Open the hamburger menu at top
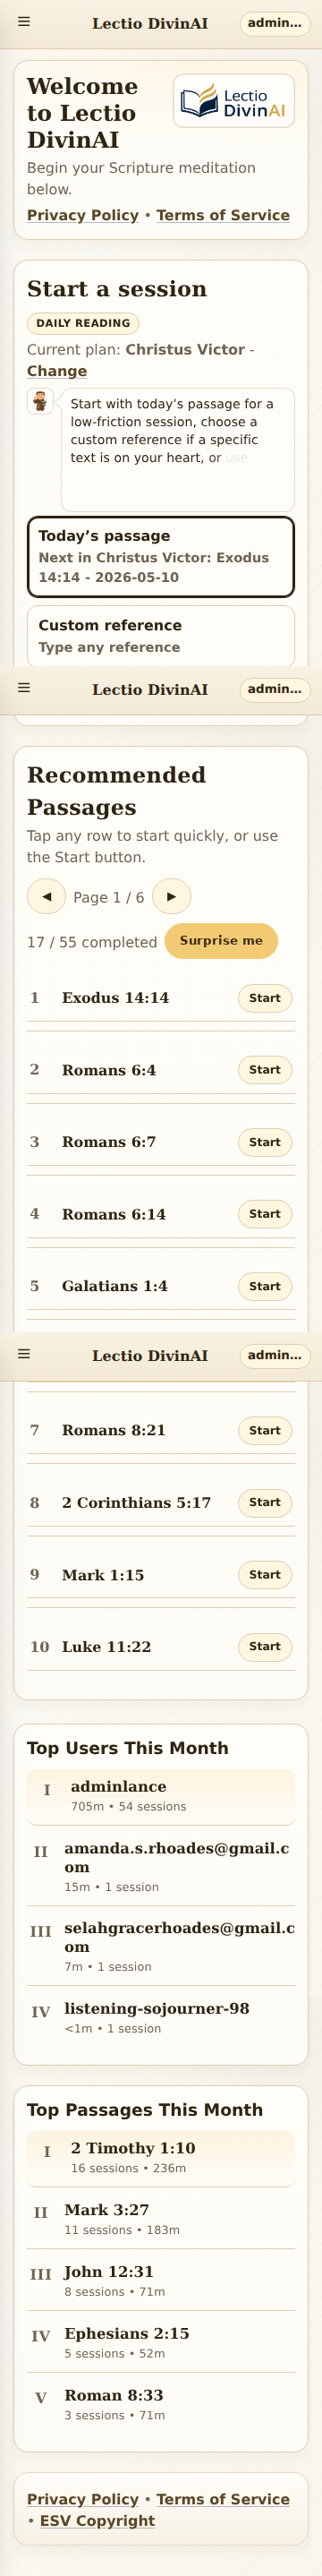The height and width of the screenshot is (2576, 322). (24, 22)
